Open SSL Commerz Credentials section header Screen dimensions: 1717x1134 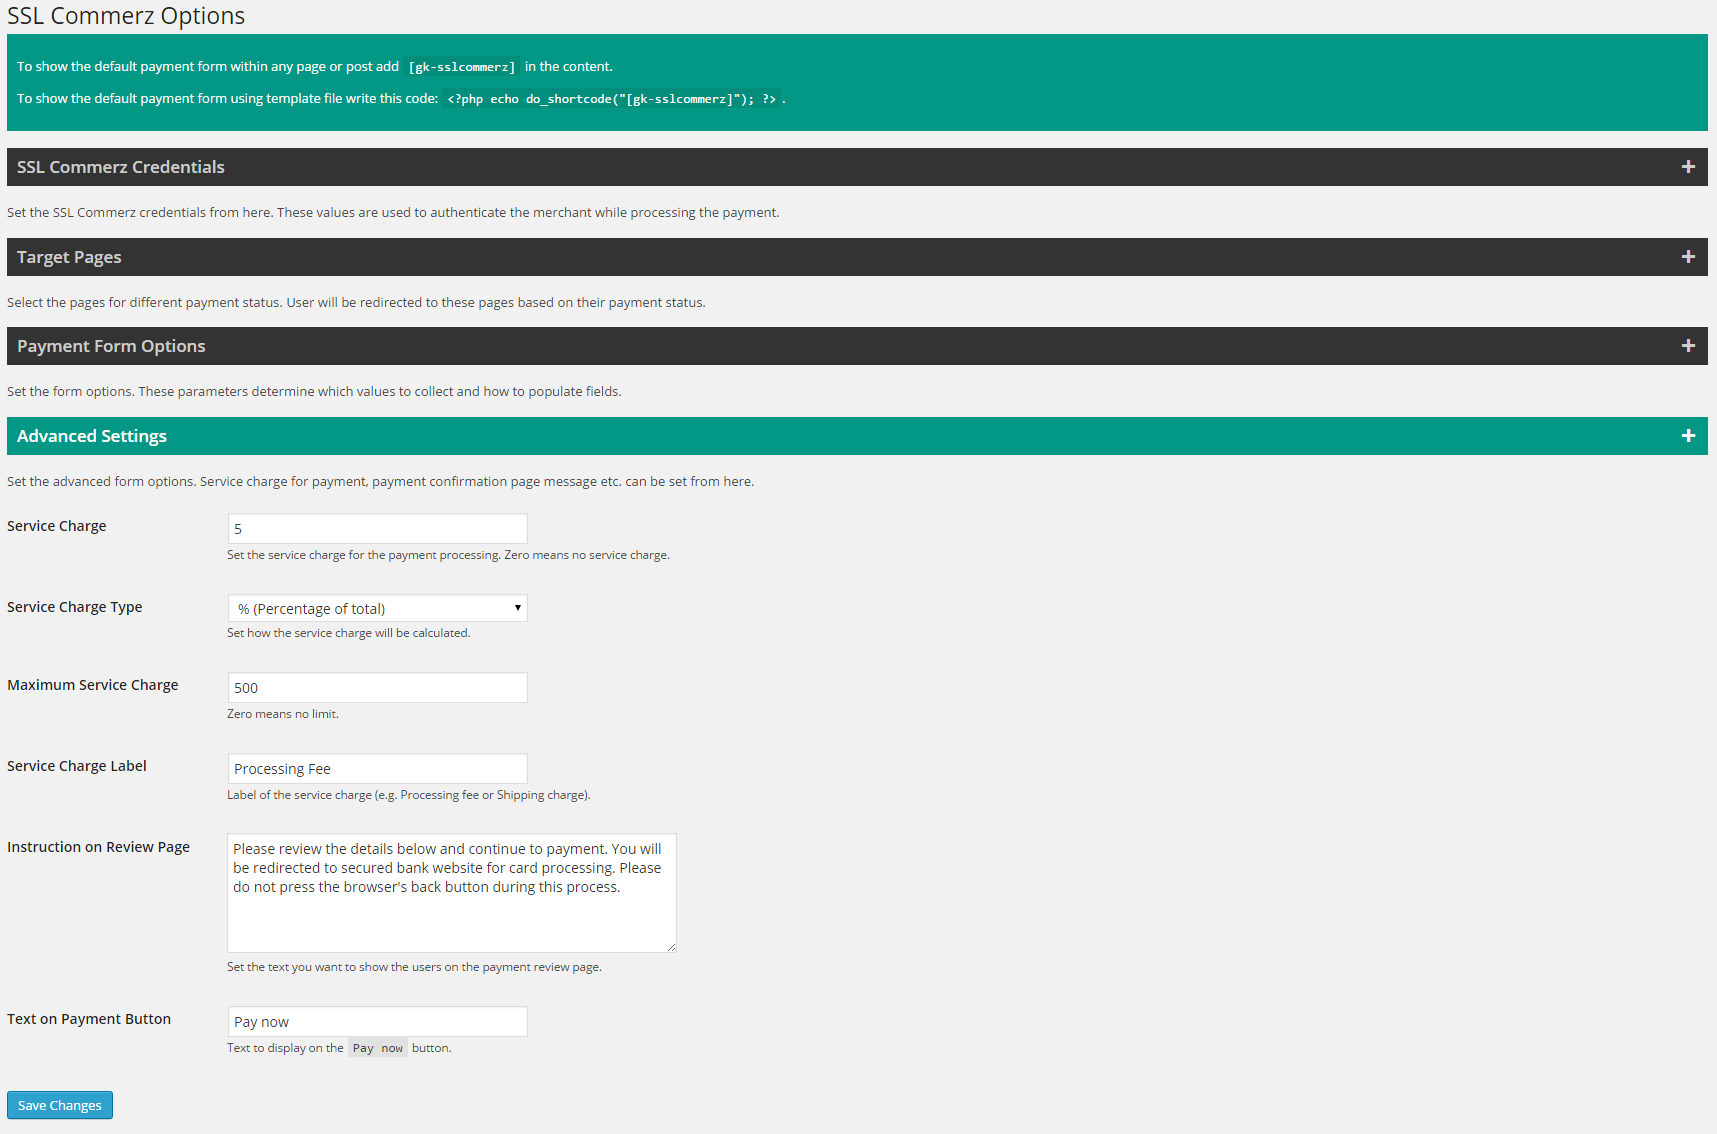[857, 167]
